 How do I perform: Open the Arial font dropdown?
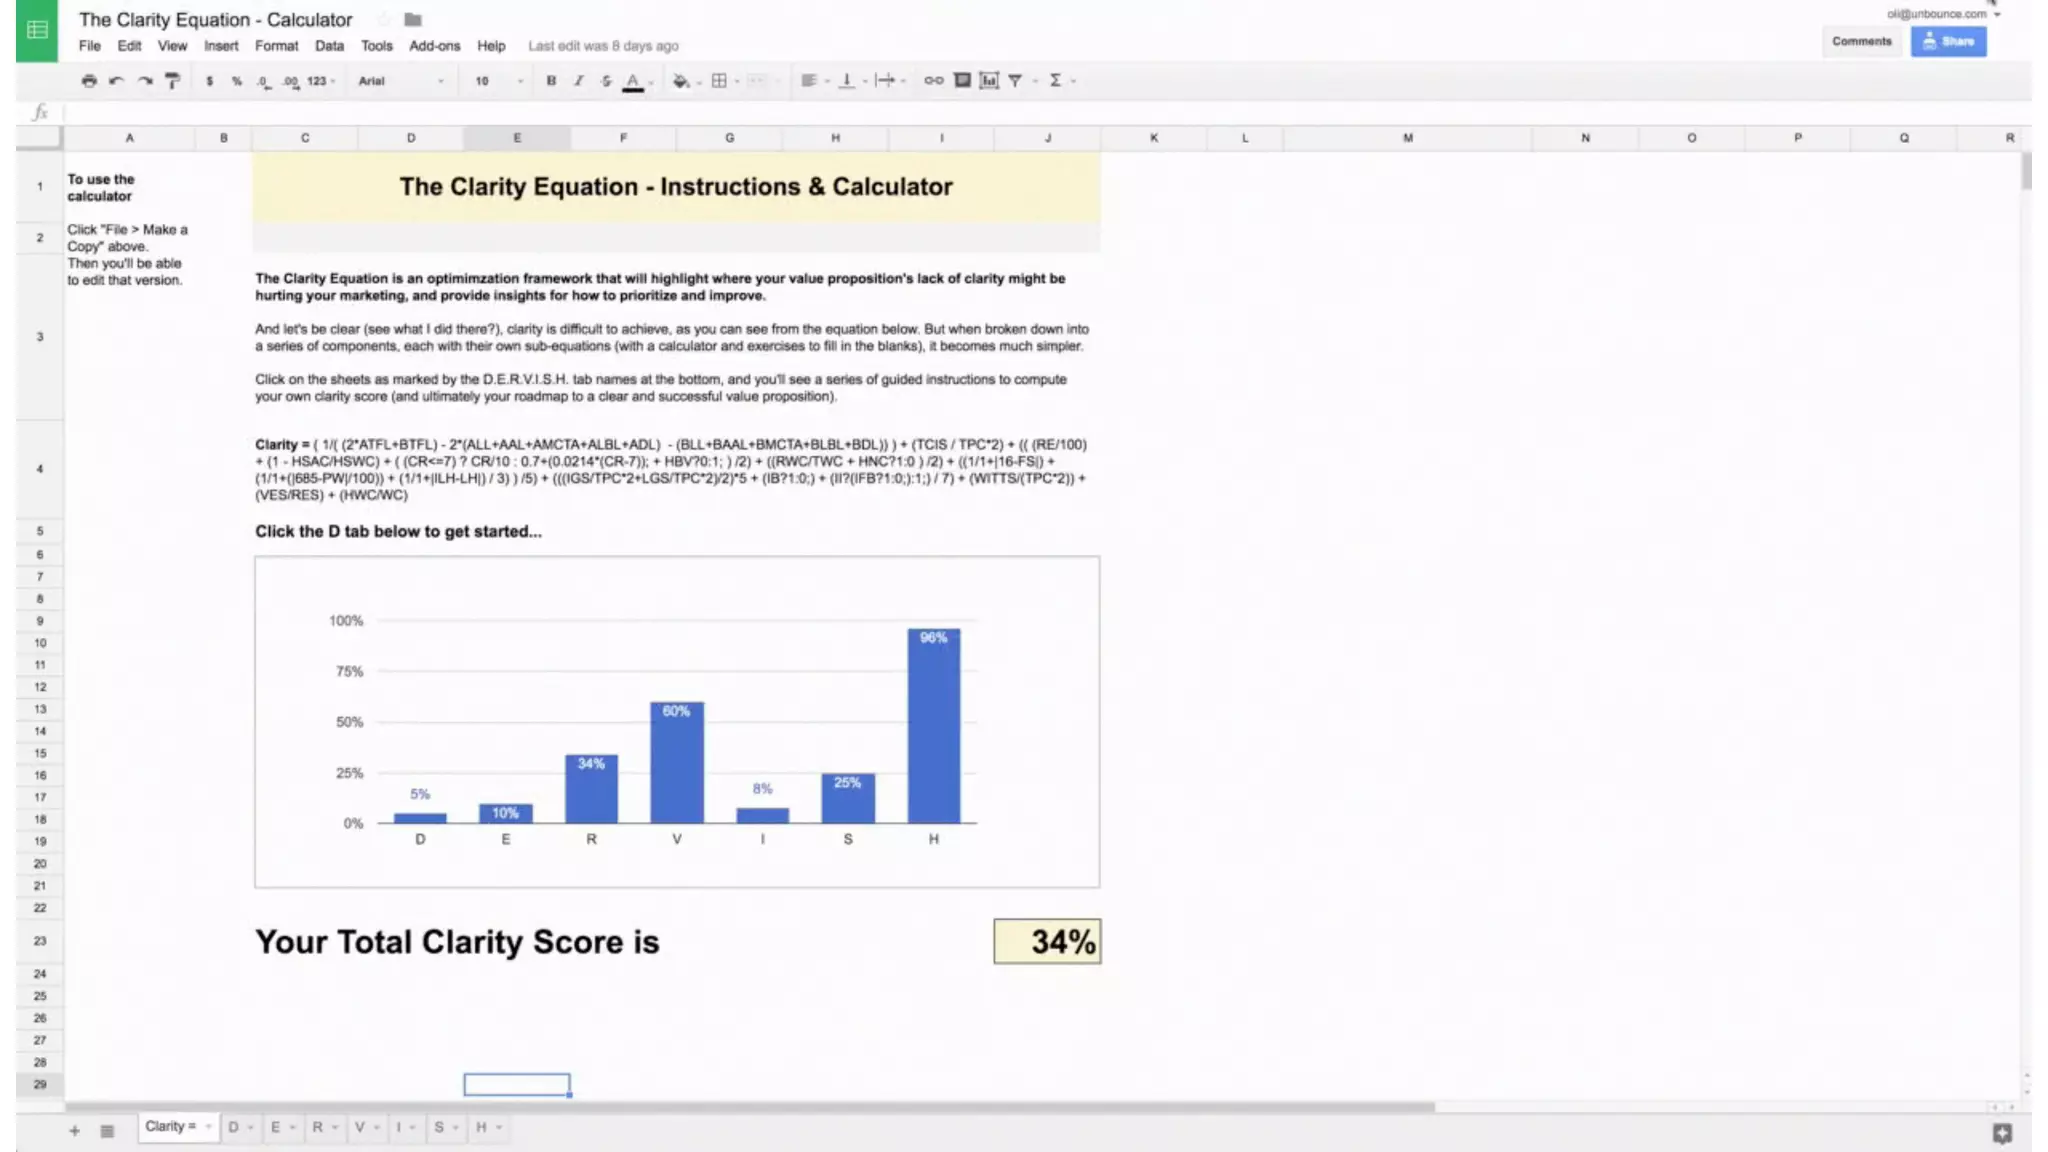(x=400, y=81)
